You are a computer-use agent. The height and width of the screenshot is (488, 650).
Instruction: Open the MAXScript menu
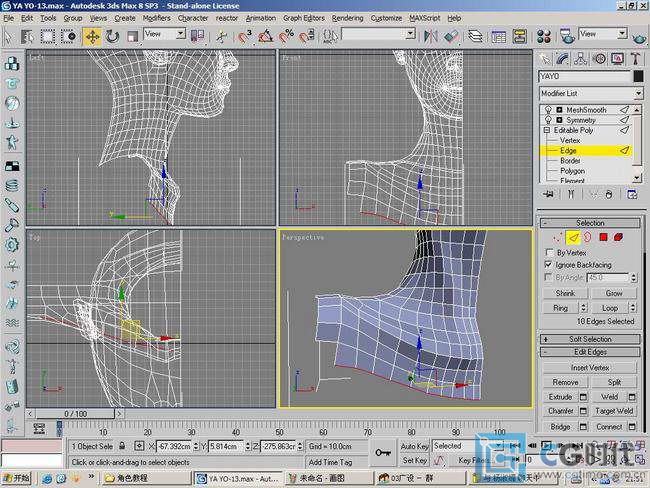tap(424, 18)
